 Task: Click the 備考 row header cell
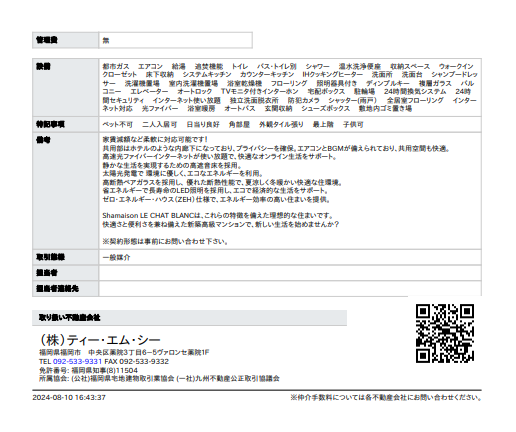click(x=65, y=191)
